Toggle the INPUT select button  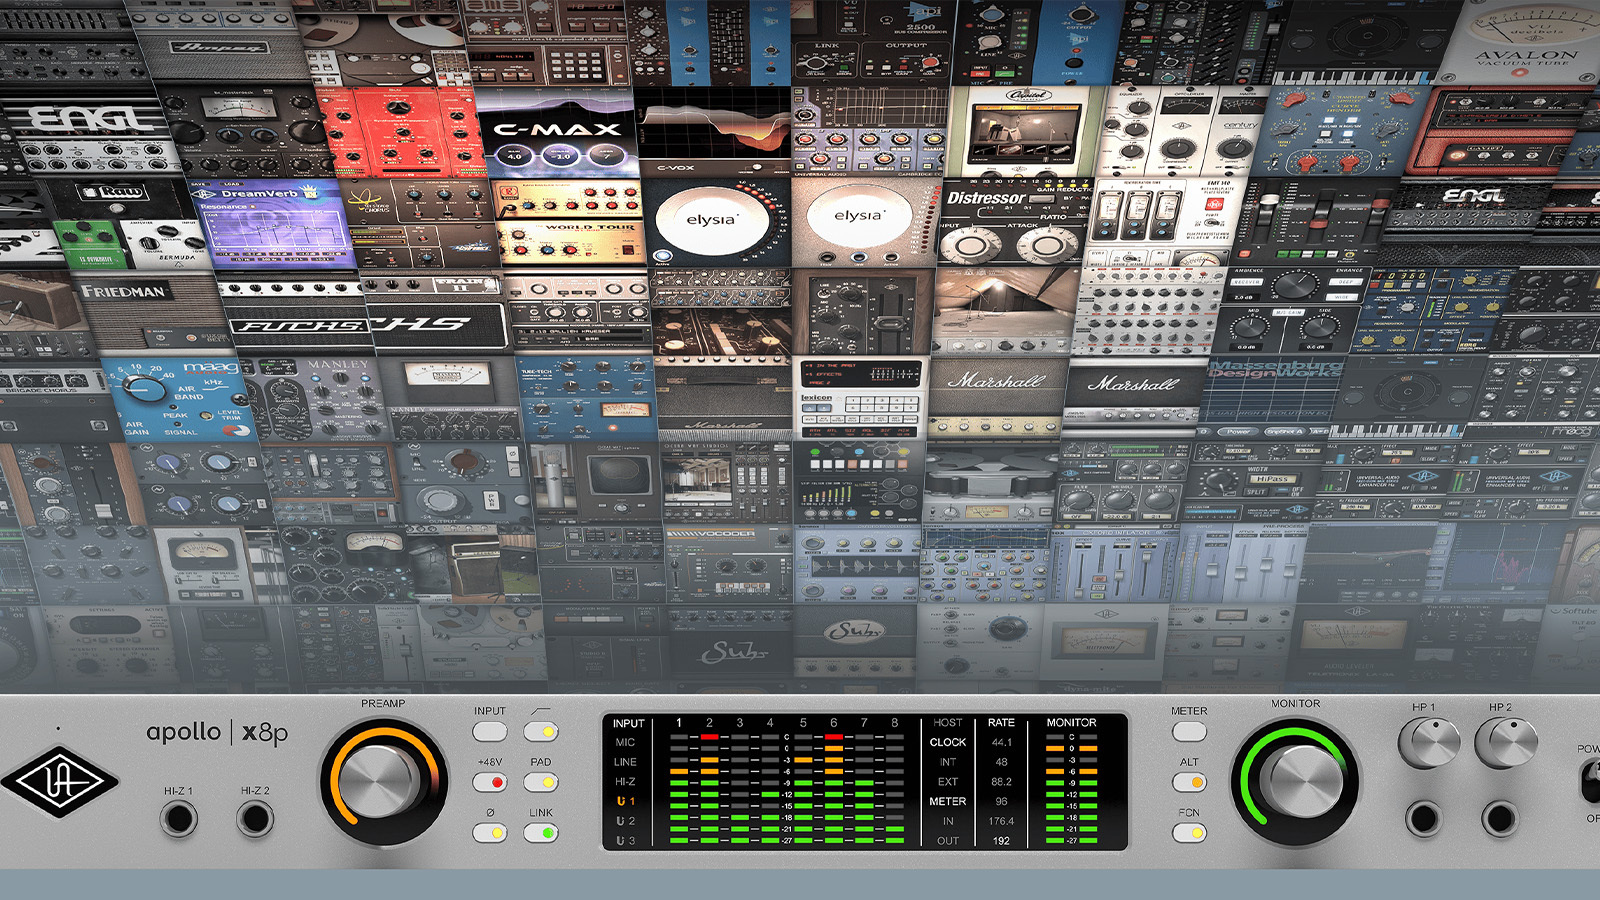coord(490,732)
